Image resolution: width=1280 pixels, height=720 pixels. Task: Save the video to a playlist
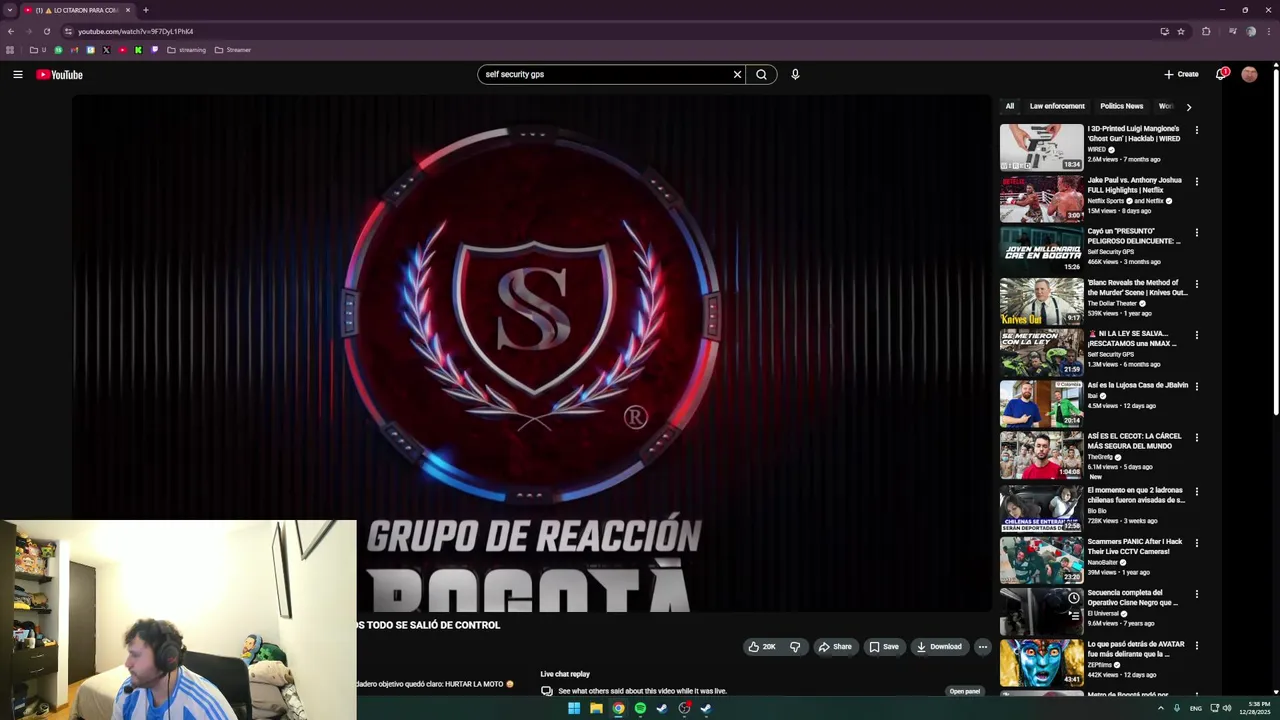883,647
